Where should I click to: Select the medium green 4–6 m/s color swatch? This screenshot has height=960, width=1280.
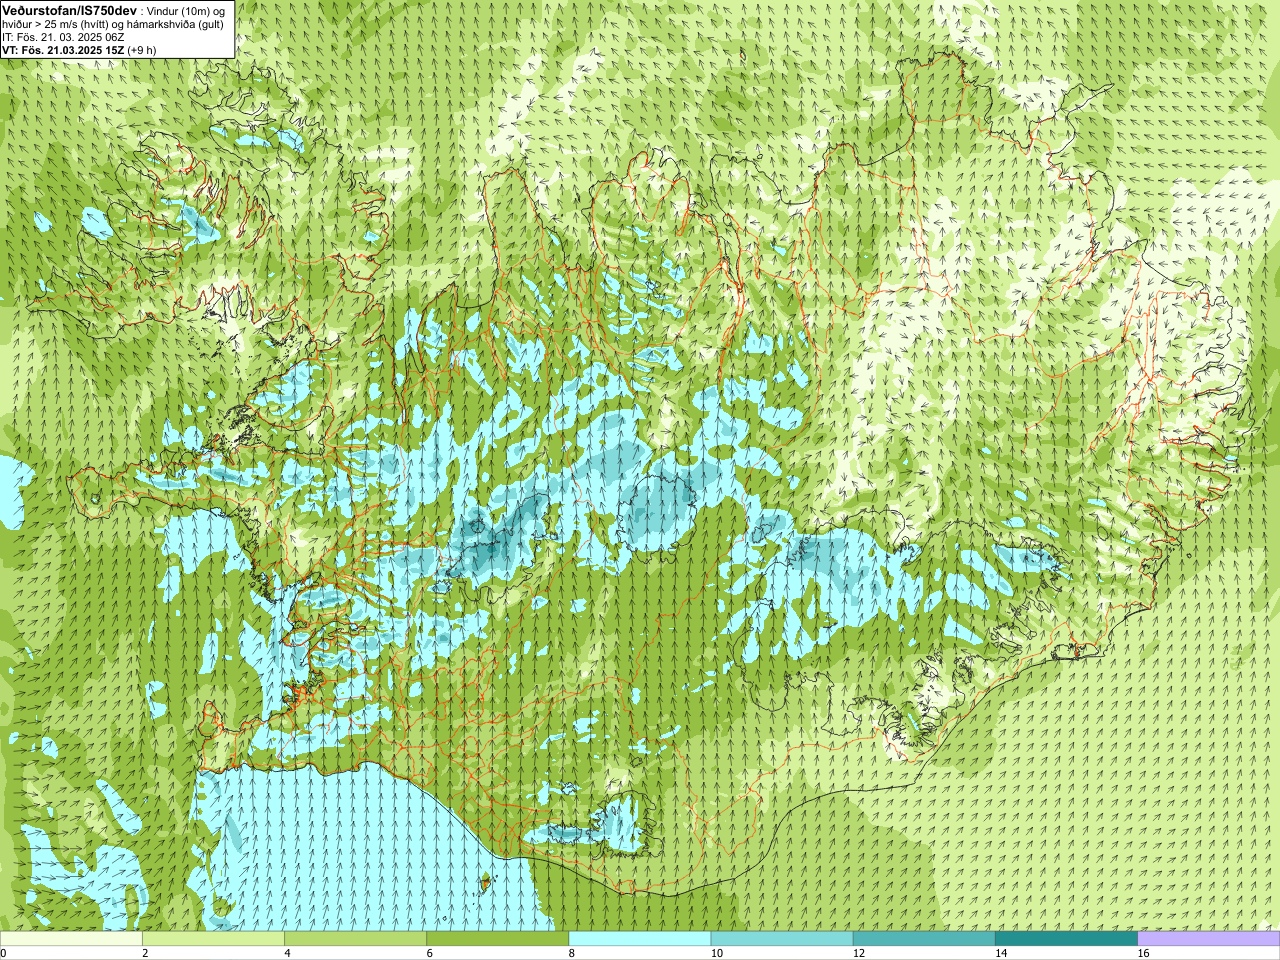(355, 939)
